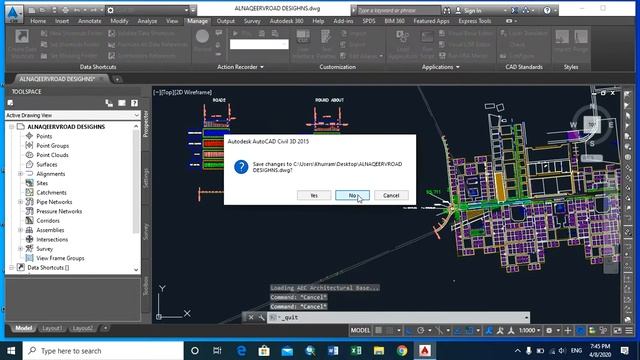Select the Point Clouds icon in the tree
The height and width of the screenshot is (360, 640).
(x=29, y=155)
